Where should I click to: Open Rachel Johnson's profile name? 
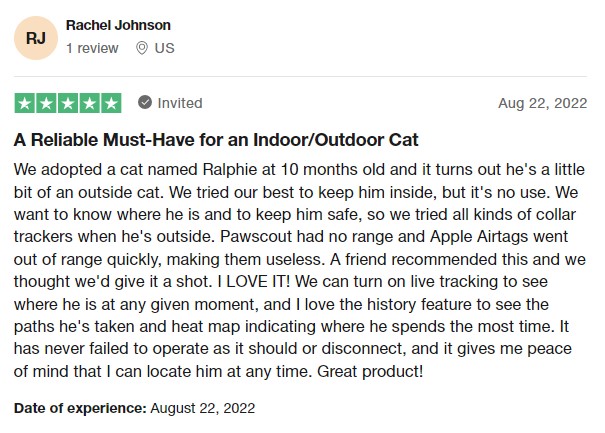click(118, 25)
